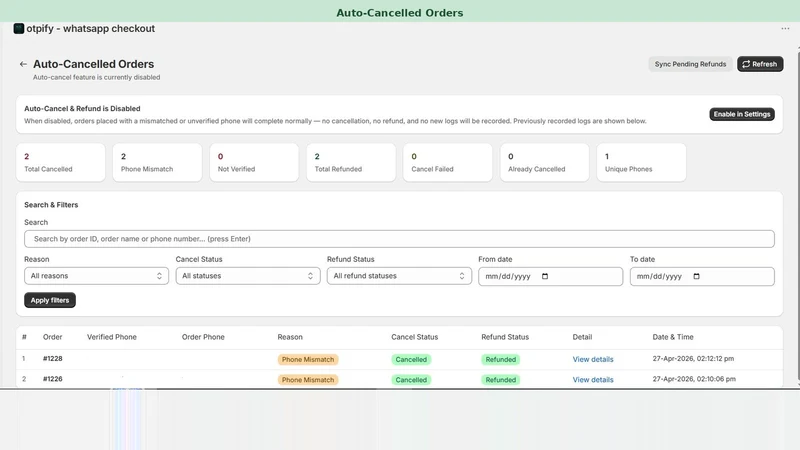
Task: Click the otpify app logo icon
Action: point(19,29)
